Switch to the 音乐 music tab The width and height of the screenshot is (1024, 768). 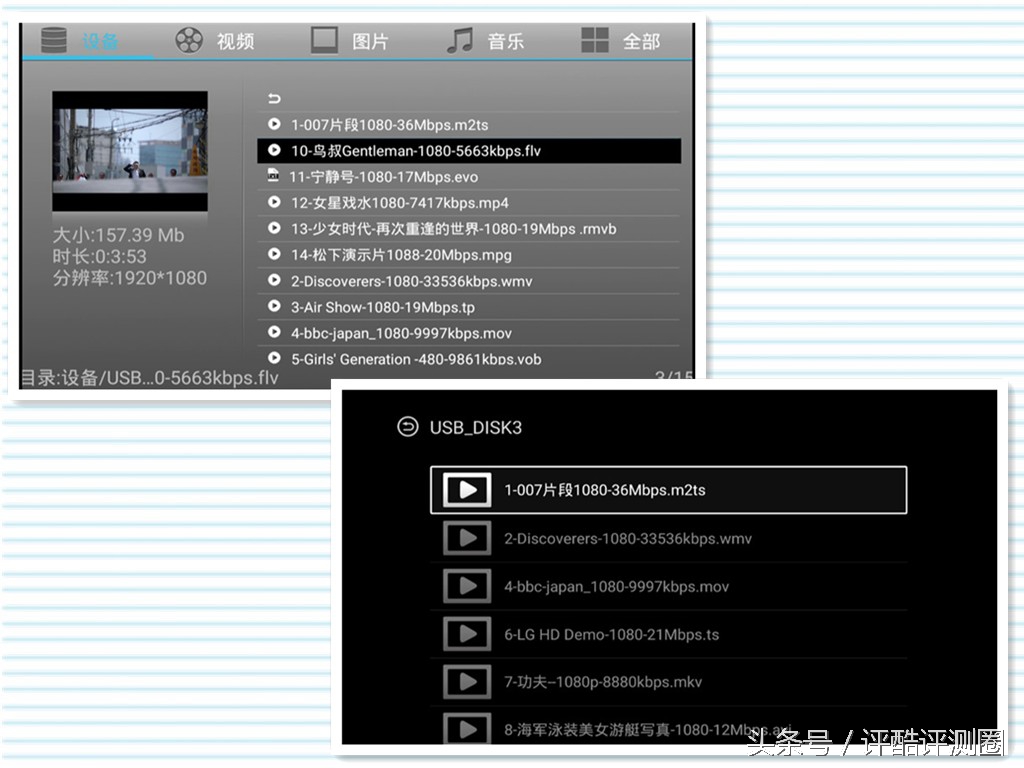click(485, 41)
